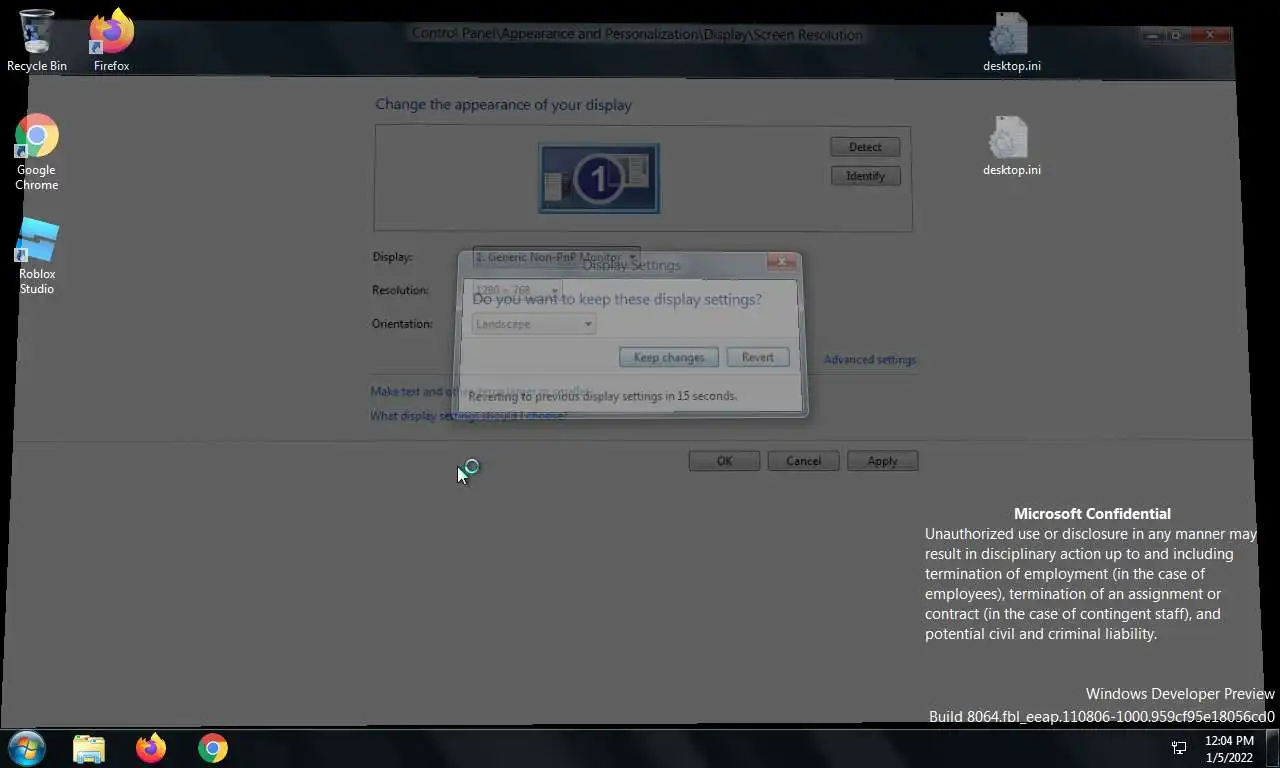Click the Control Panel Screen Resolution address path
Image resolution: width=1280 pixels, height=768 pixels.
(636, 34)
